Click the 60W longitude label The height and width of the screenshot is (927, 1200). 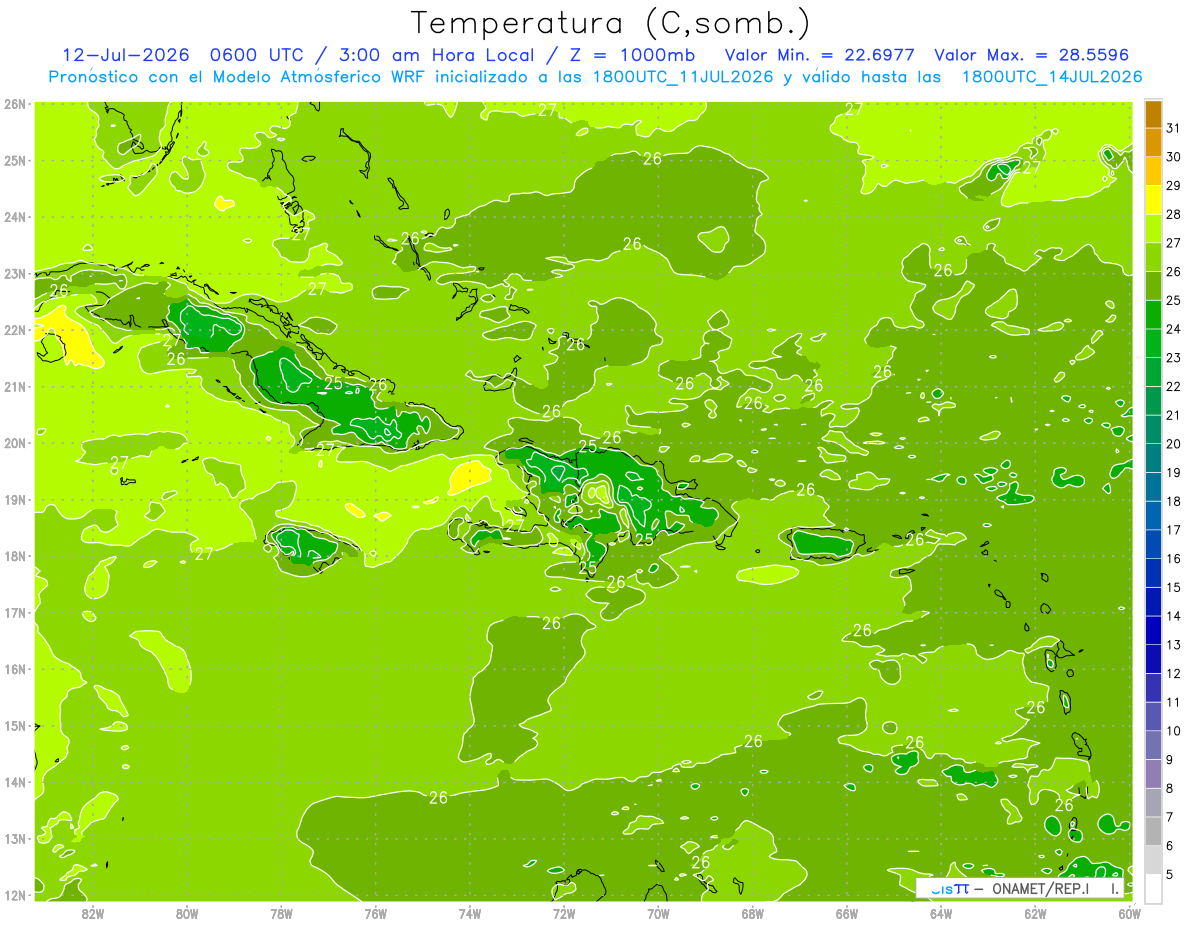pos(1130,913)
